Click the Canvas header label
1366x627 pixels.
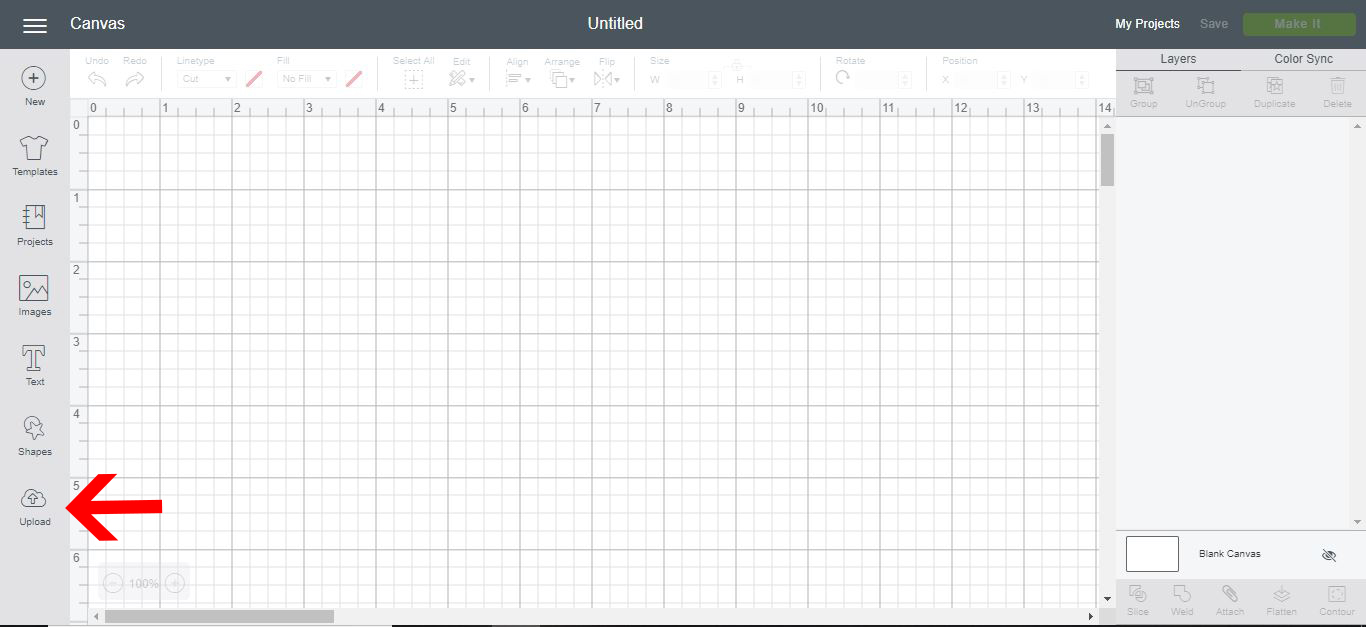click(97, 24)
